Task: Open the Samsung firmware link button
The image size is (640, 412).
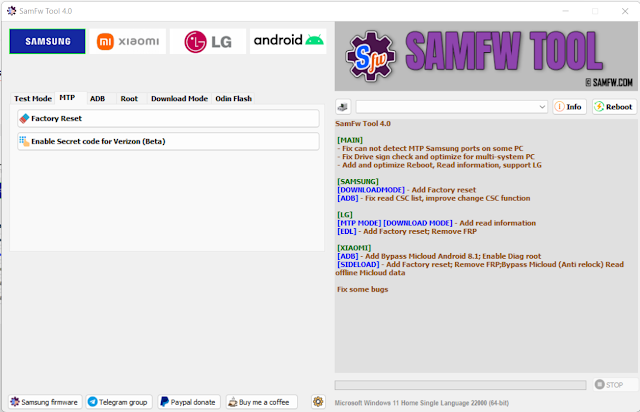Action: 45,402
